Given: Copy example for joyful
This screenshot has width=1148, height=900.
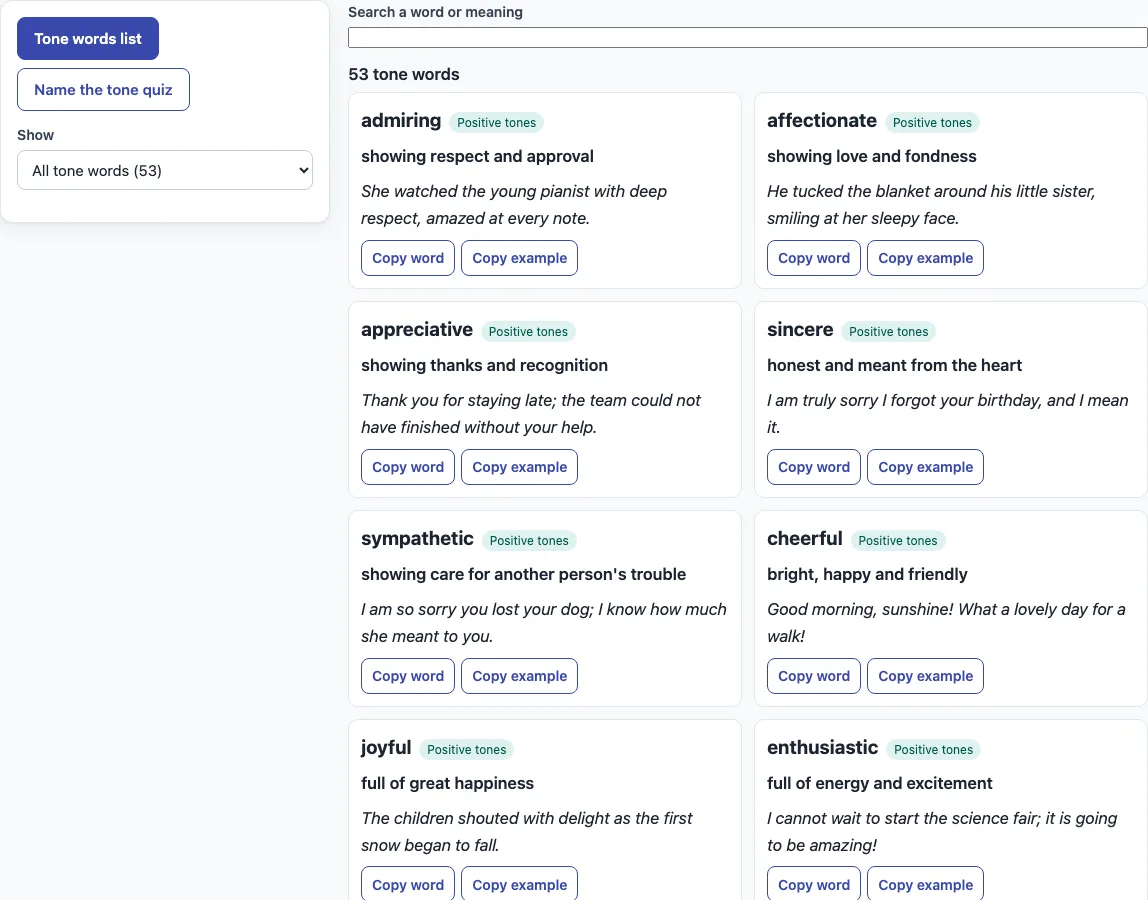Looking at the screenshot, I should (519, 885).
